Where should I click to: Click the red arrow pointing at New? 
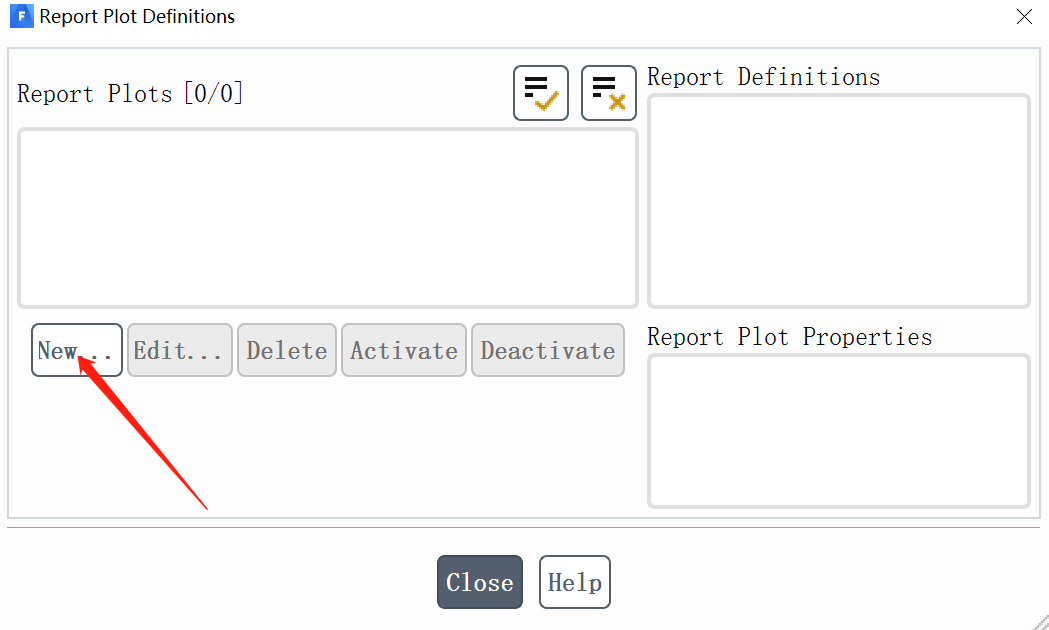point(143,429)
